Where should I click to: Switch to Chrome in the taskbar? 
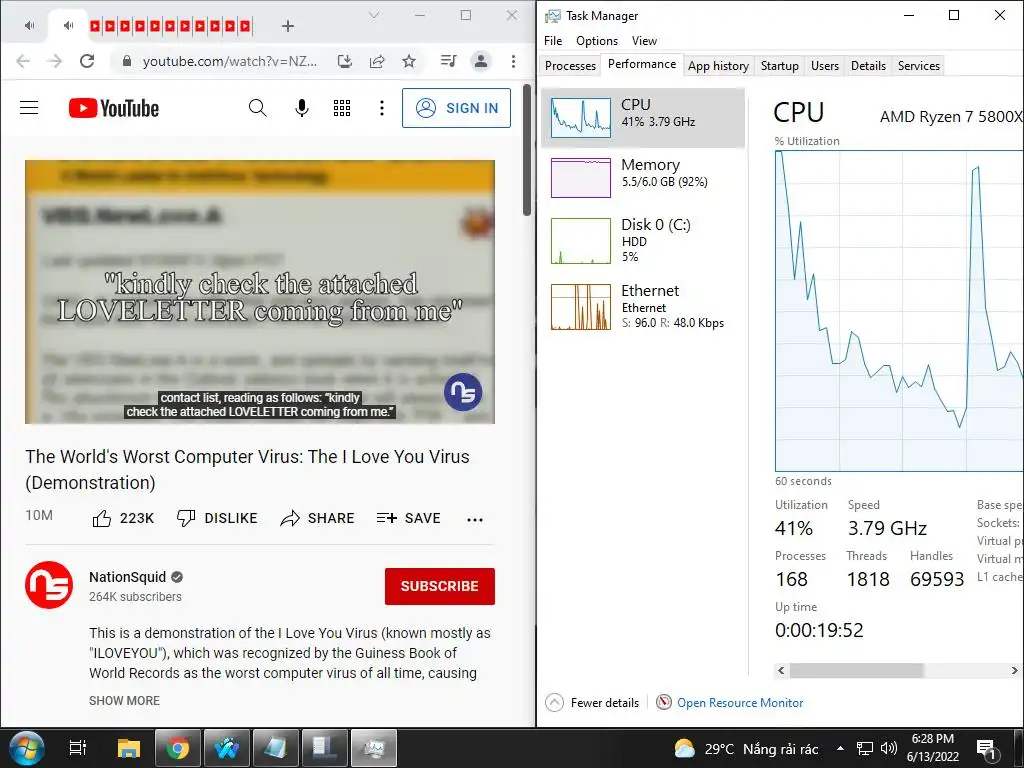[177, 748]
